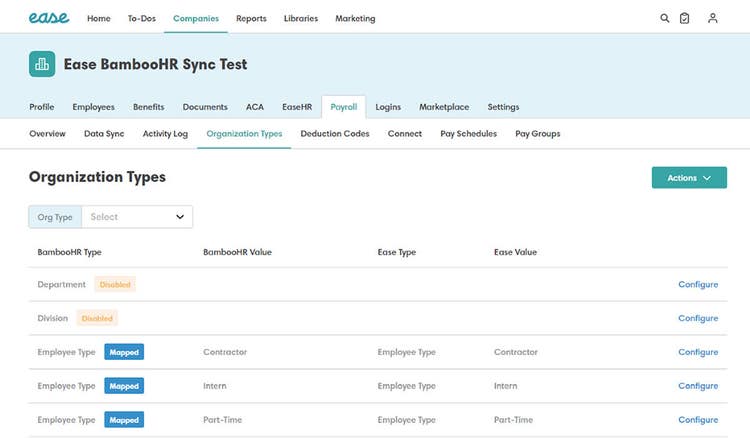Click Configure for the Part-Time row

tap(698, 419)
